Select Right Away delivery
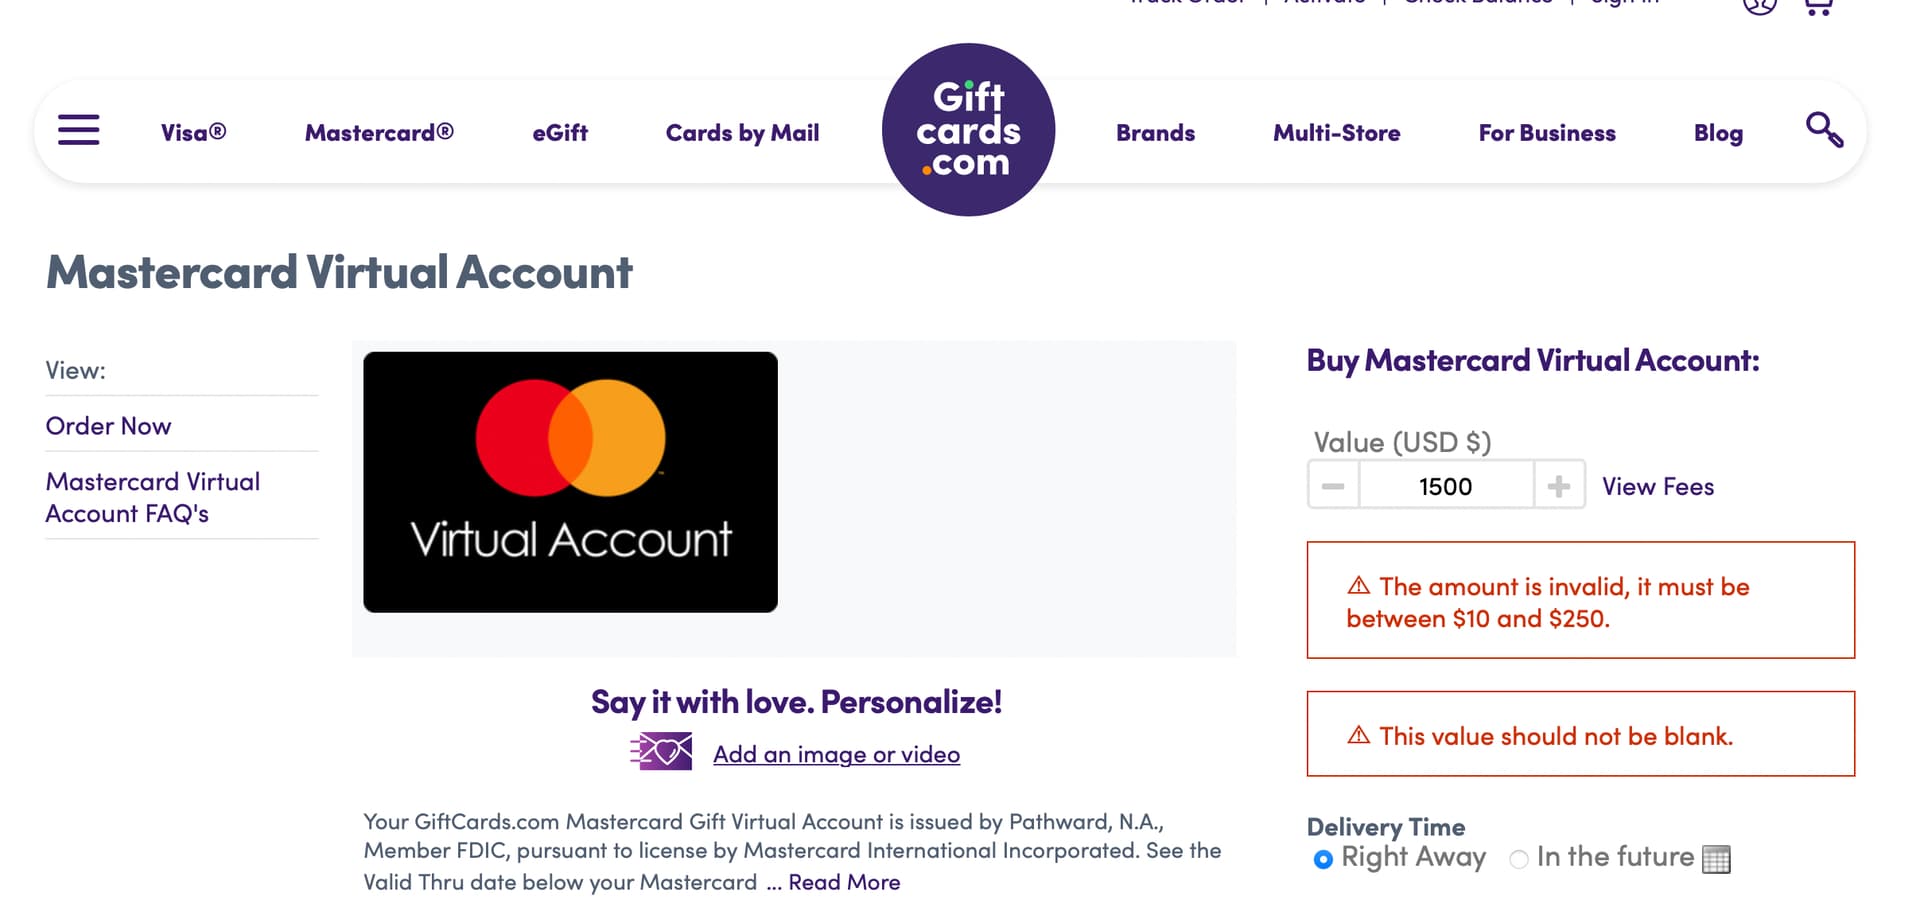The width and height of the screenshot is (1920, 904). (1323, 858)
